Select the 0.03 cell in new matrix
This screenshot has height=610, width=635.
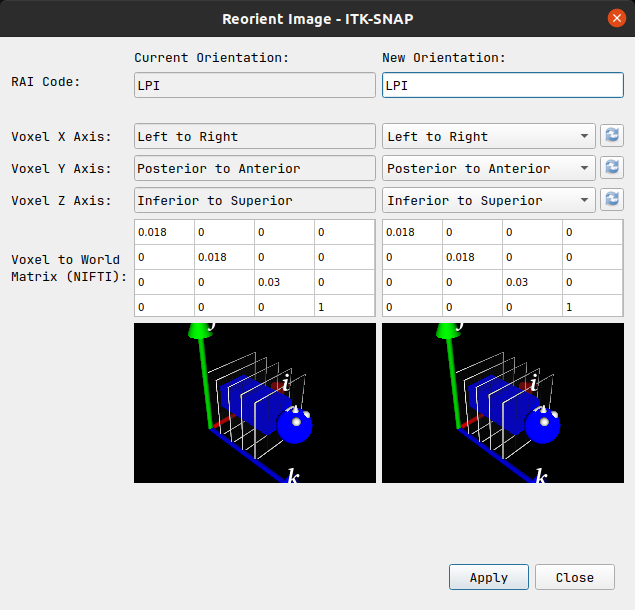pos(532,282)
